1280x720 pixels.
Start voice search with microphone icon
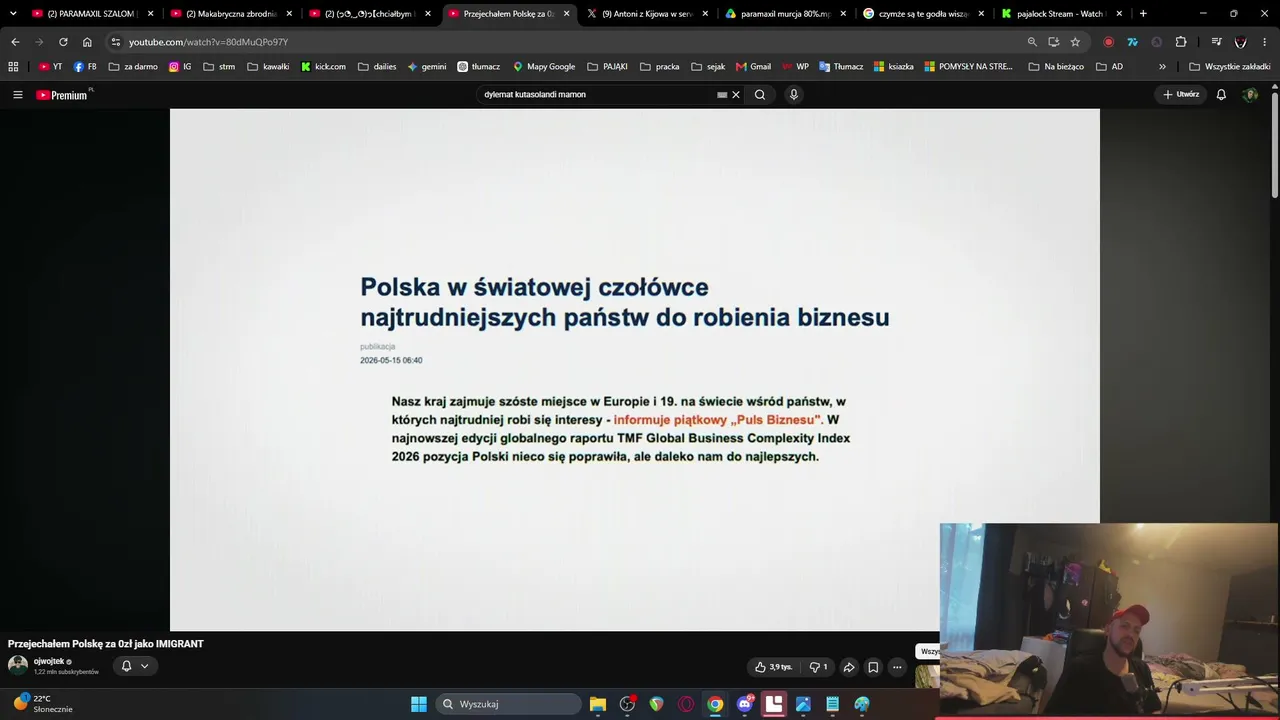pos(794,95)
